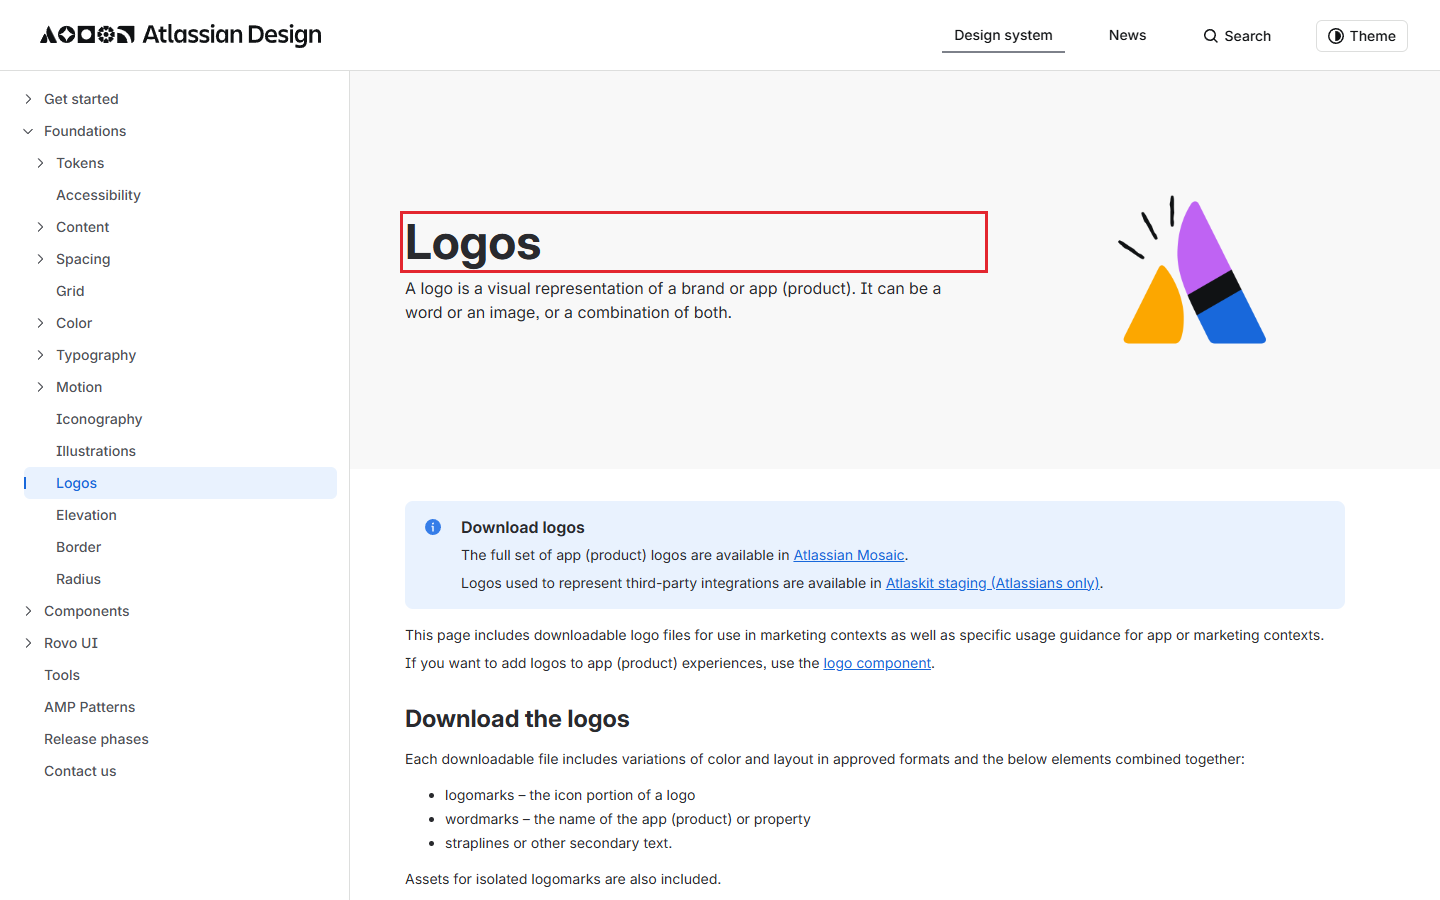Click the Atlassian logo illustration
This screenshot has width=1440, height=900.
click(1192, 270)
